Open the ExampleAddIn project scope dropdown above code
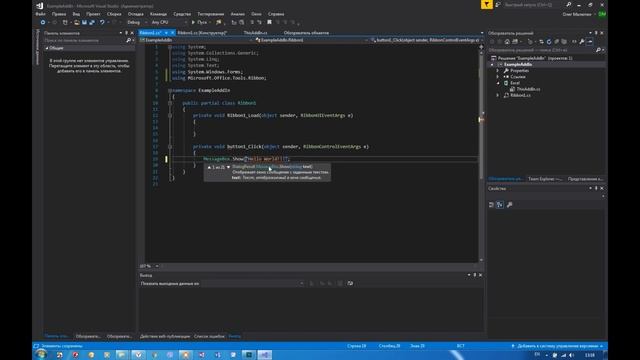Image resolution: width=640 pixels, height=360 pixels. (x=196, y=40)
